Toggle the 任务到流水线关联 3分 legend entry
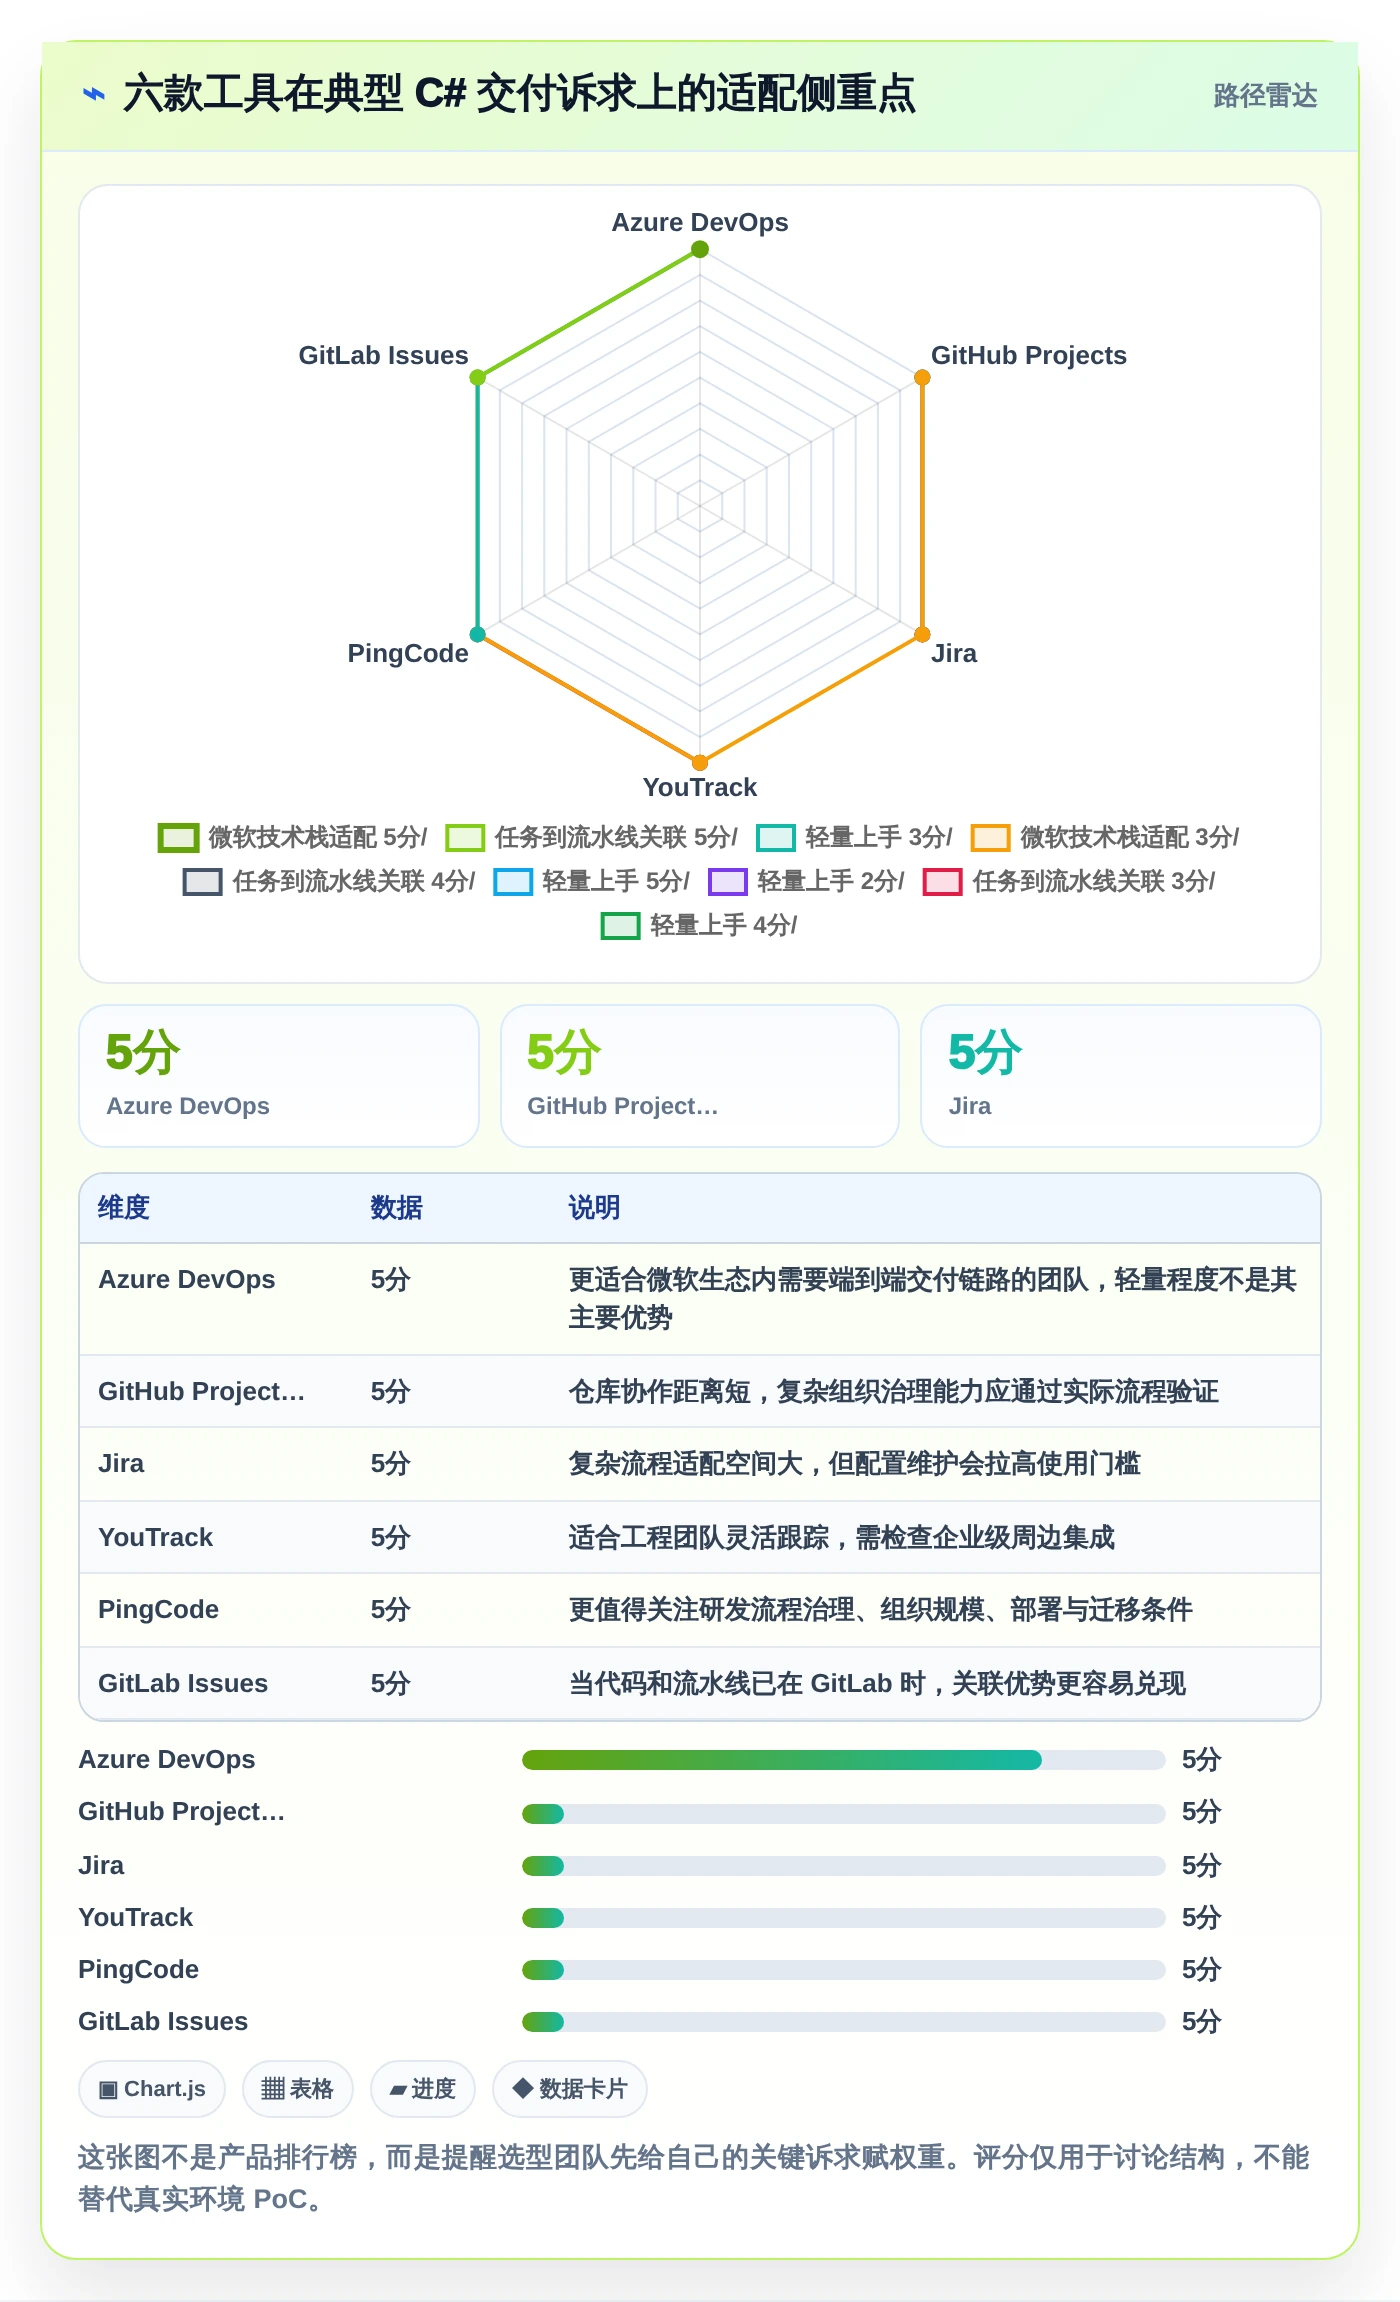Viewport: 1400px width, 2302px height. point(1069,881)
